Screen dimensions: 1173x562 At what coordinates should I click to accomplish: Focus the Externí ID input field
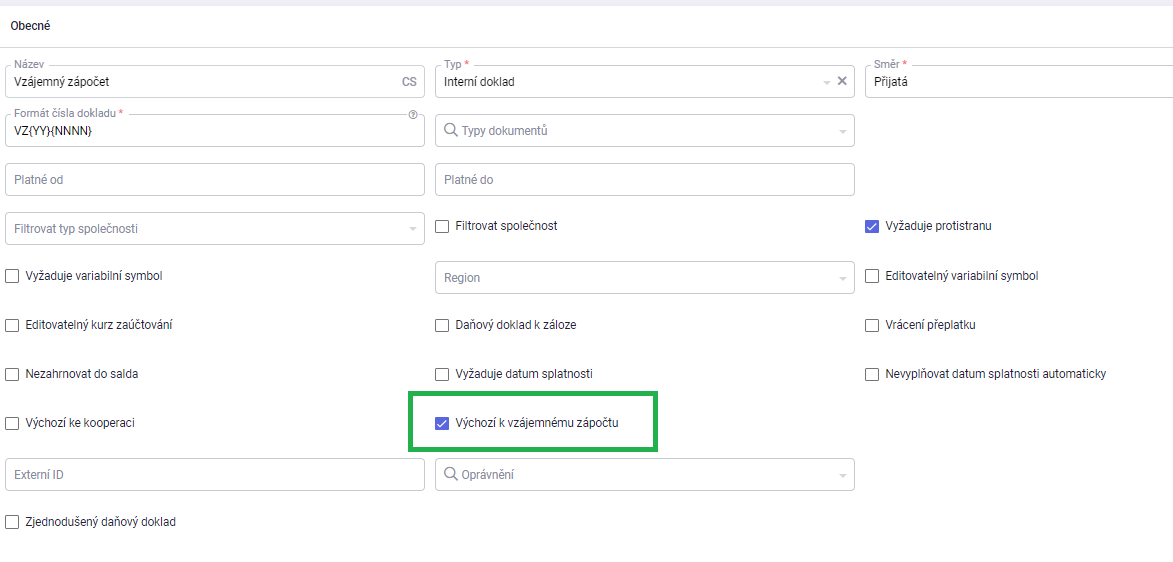(x=214, y=475)
